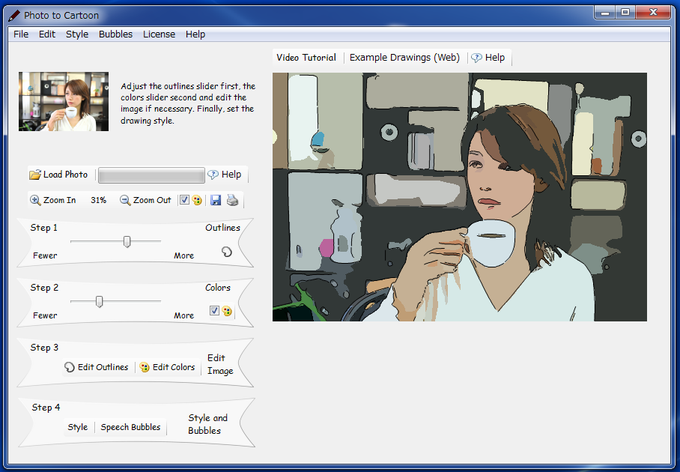
Task: Open the File menu
Action: tap(21, 34)
